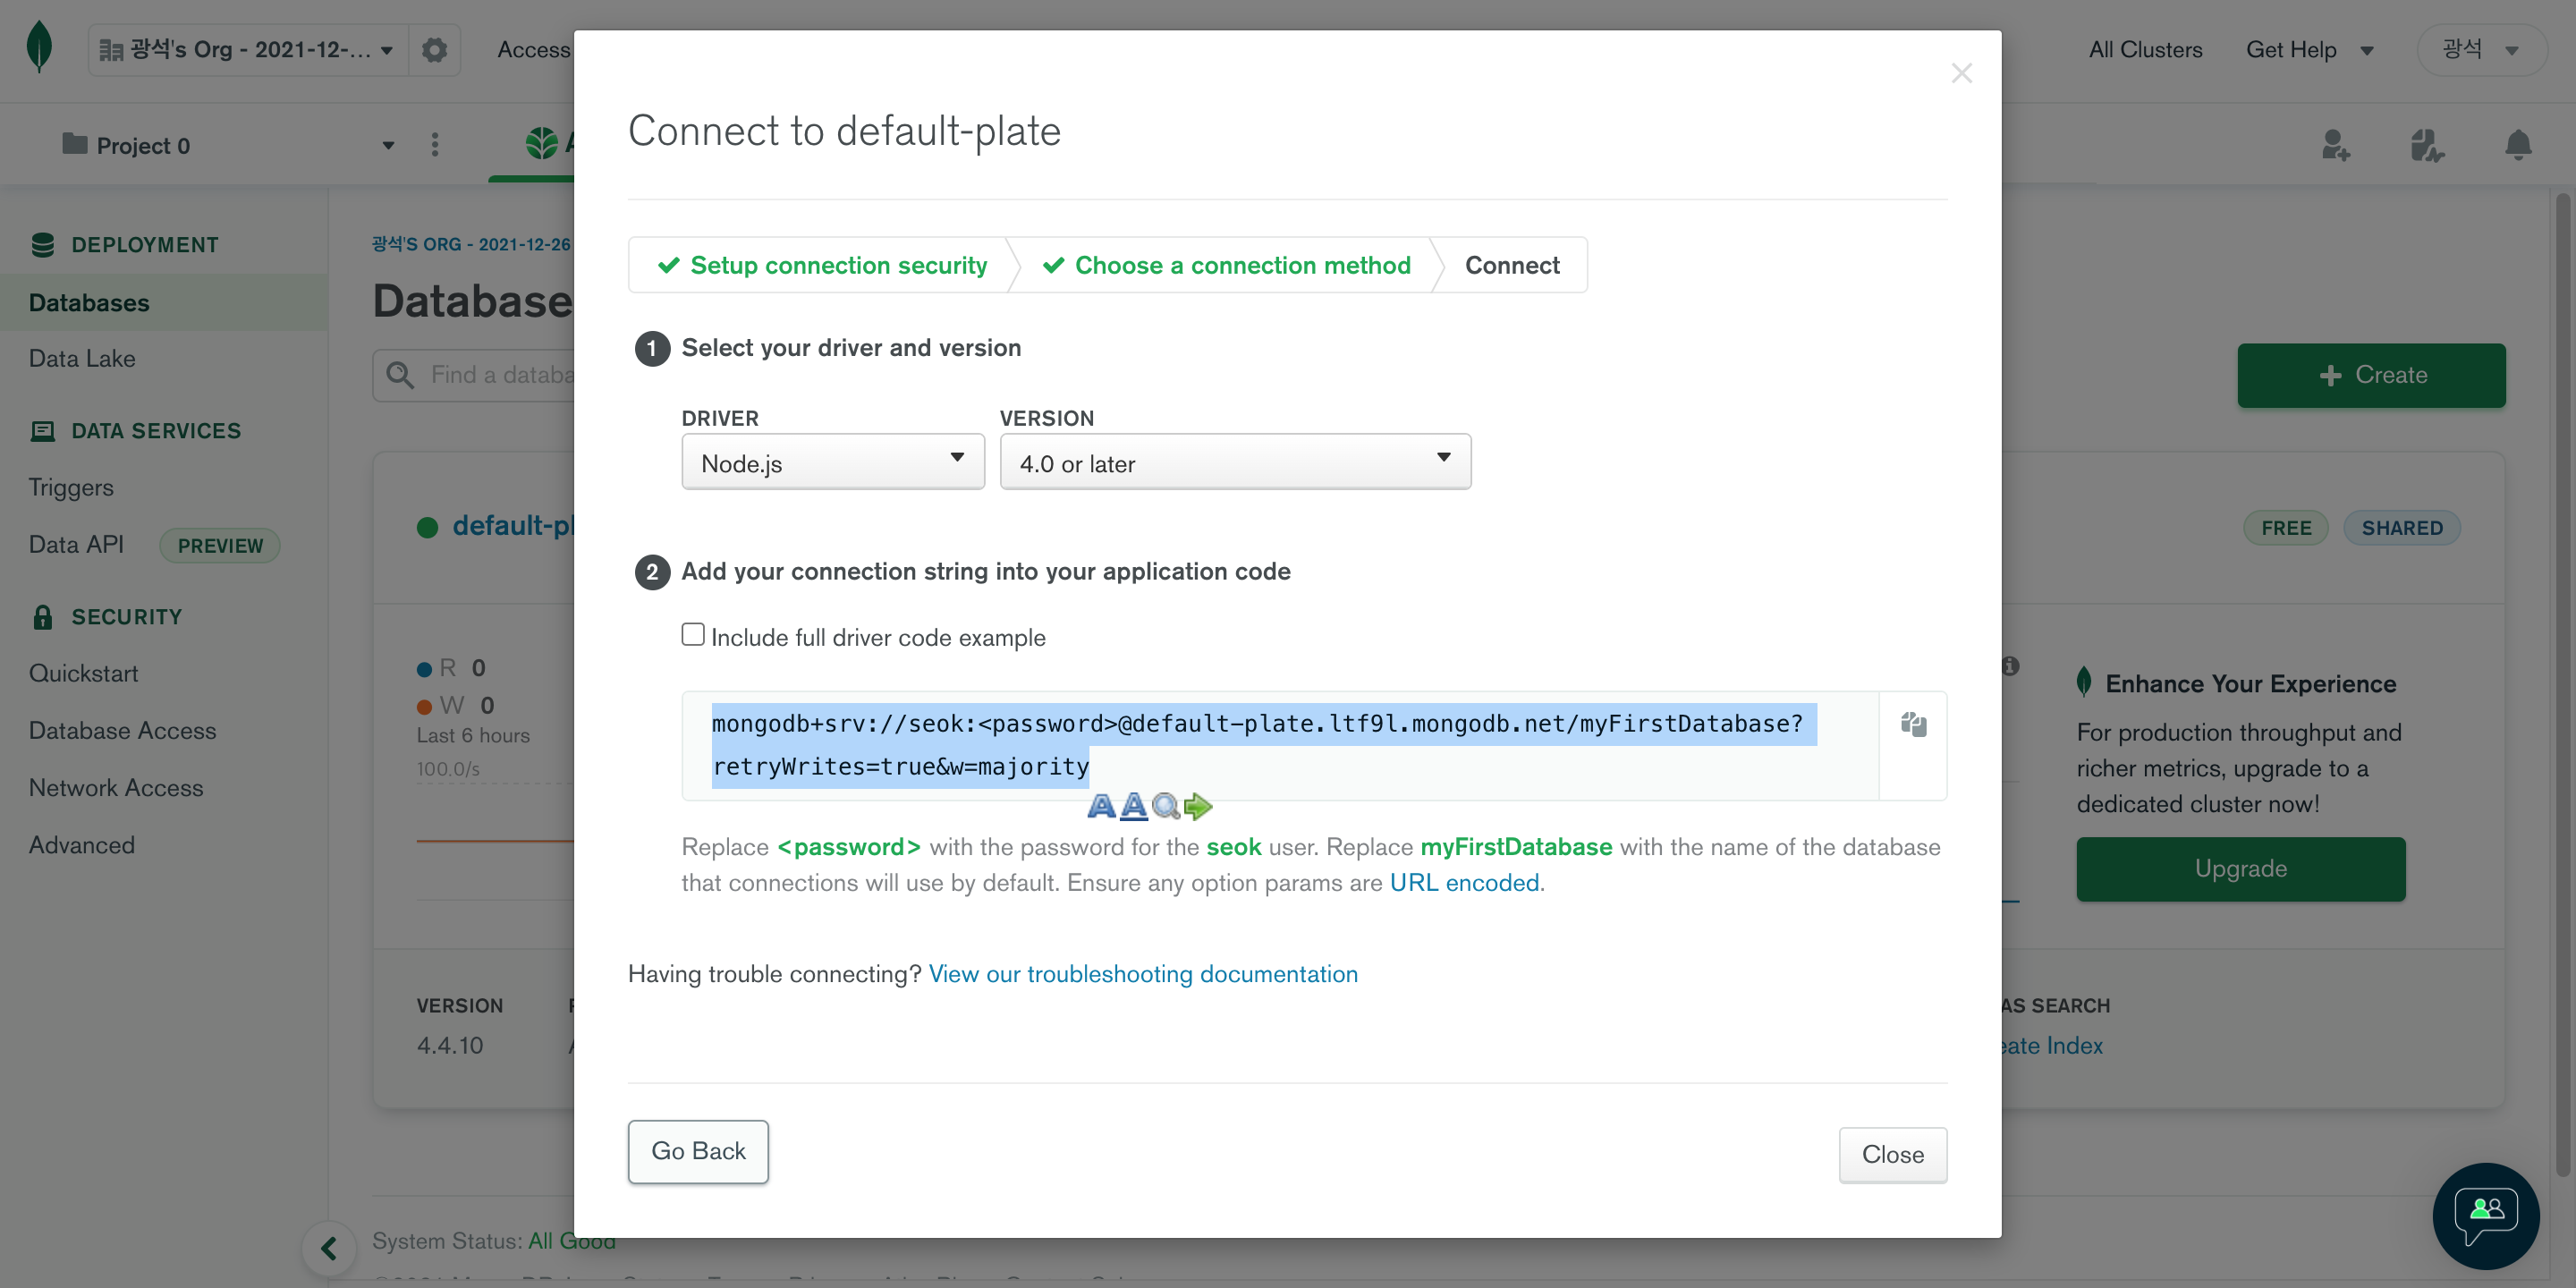Click the first A popup toolbar icon
The width and height of the screenshot is (2576, 1288).
1101,806
